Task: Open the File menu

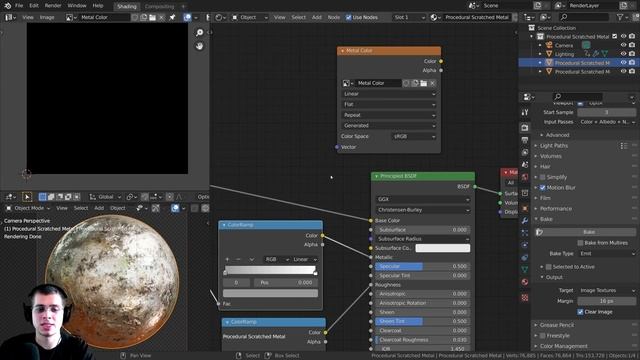Action: coord(19,6)
